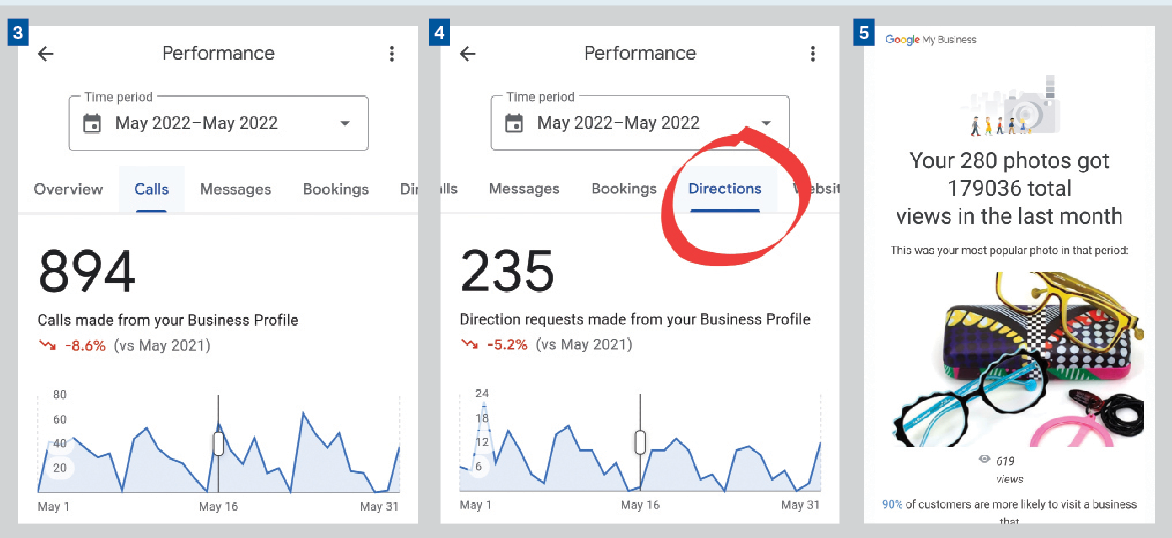
Task: Click 'Calls made from your Business Profile'
Action: pyautogui.click(x=168, y=321)
